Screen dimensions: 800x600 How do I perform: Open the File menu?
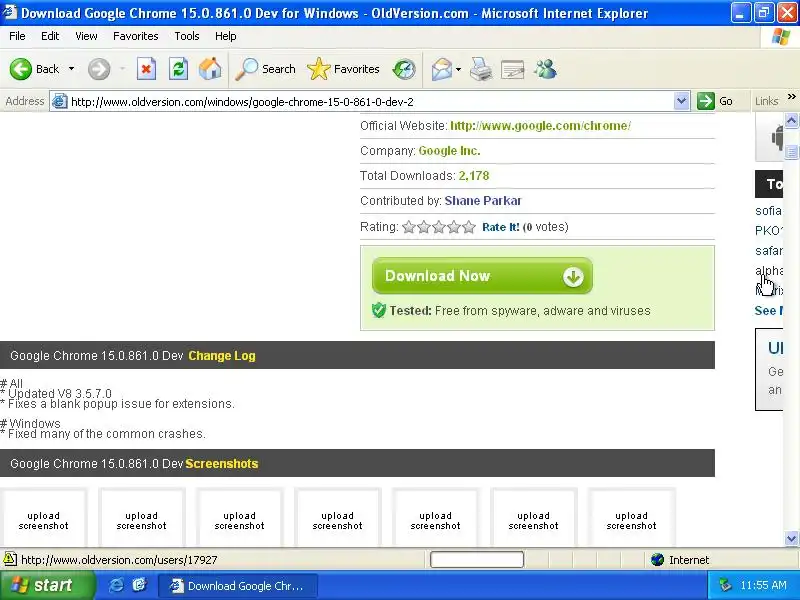point(17,36)
